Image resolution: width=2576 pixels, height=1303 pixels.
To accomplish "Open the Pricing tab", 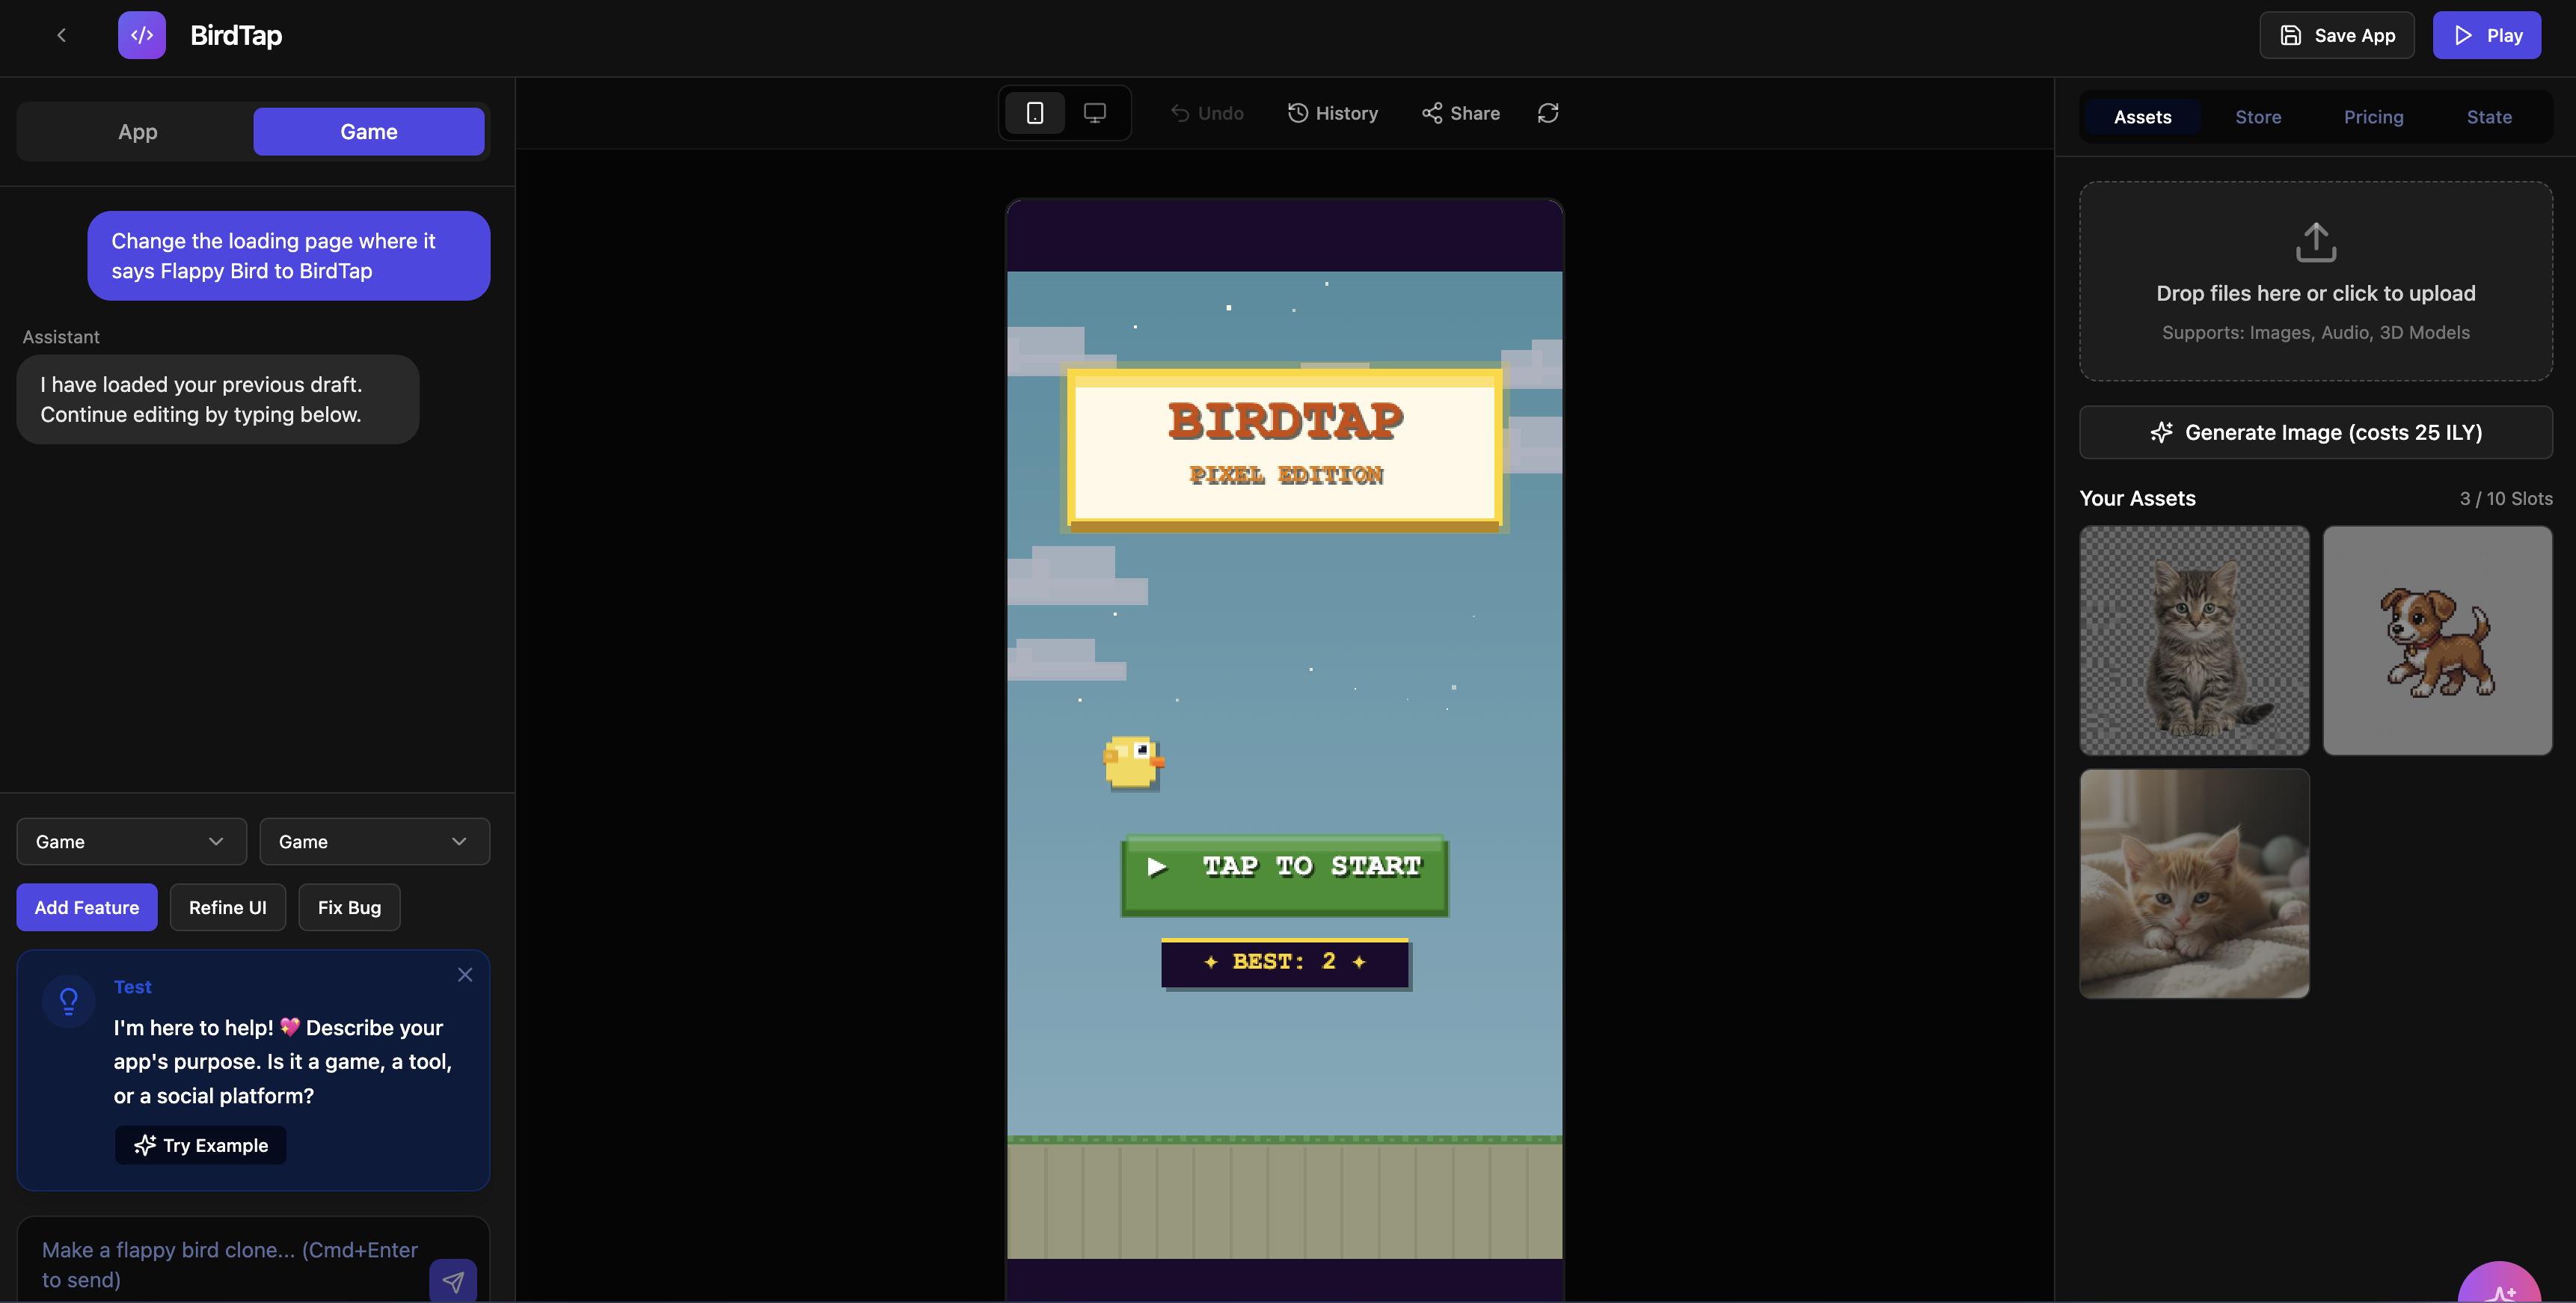I will click(2374, 117).
